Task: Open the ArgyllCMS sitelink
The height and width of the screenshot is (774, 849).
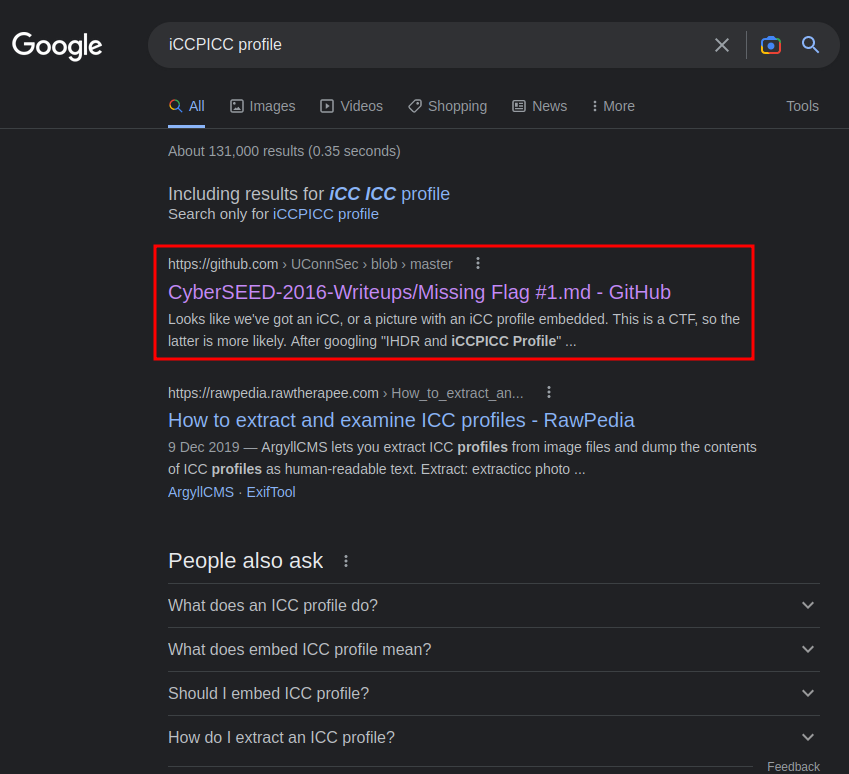Action: click(x=201, y=492)
